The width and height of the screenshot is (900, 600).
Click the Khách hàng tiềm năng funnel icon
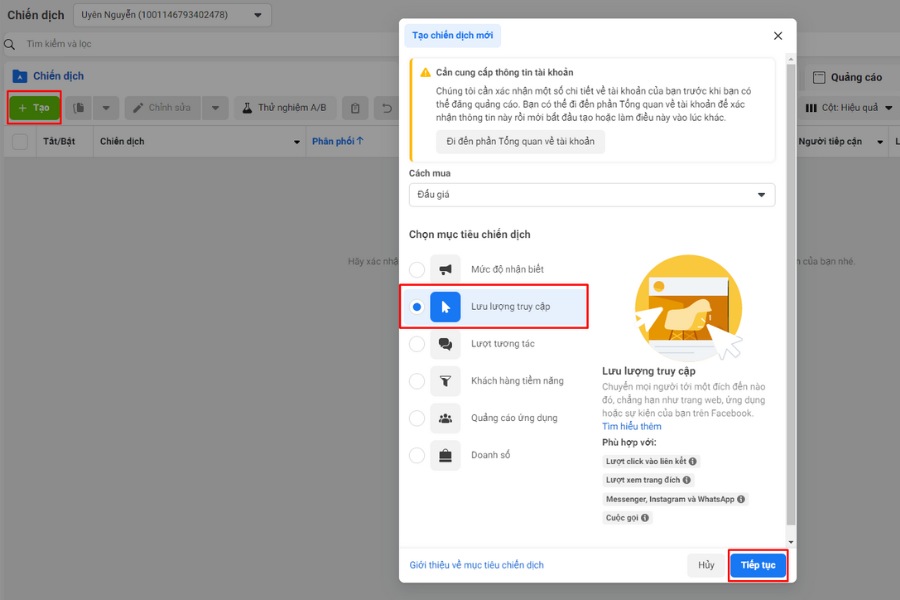click(445, 381)
